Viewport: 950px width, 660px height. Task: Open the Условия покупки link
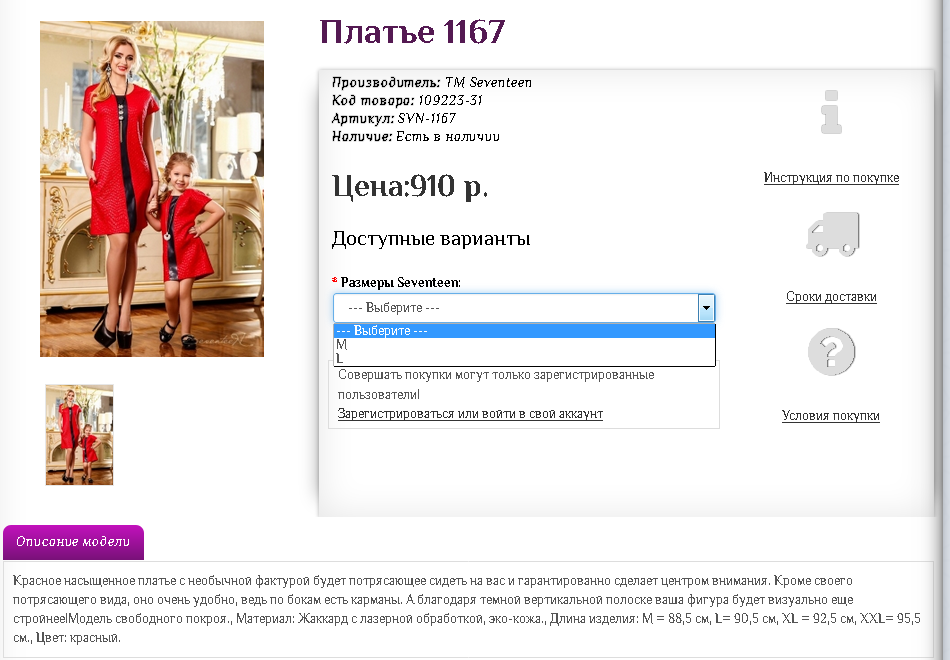click(830, 414)
